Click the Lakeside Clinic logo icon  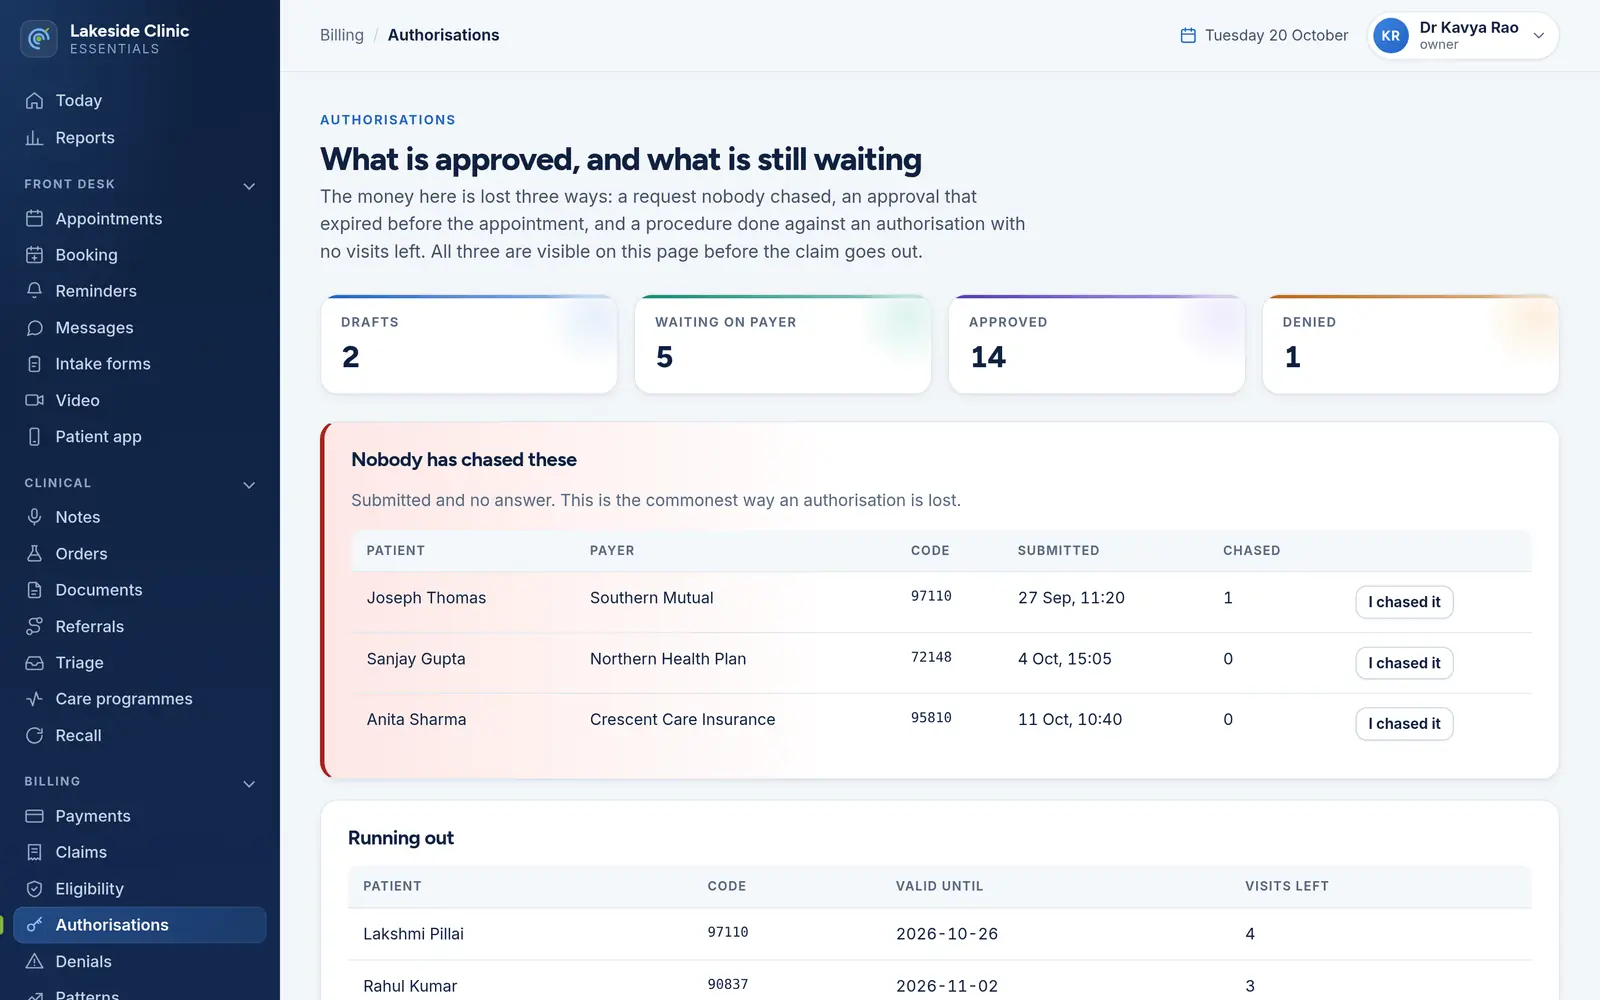coord(39,39)
